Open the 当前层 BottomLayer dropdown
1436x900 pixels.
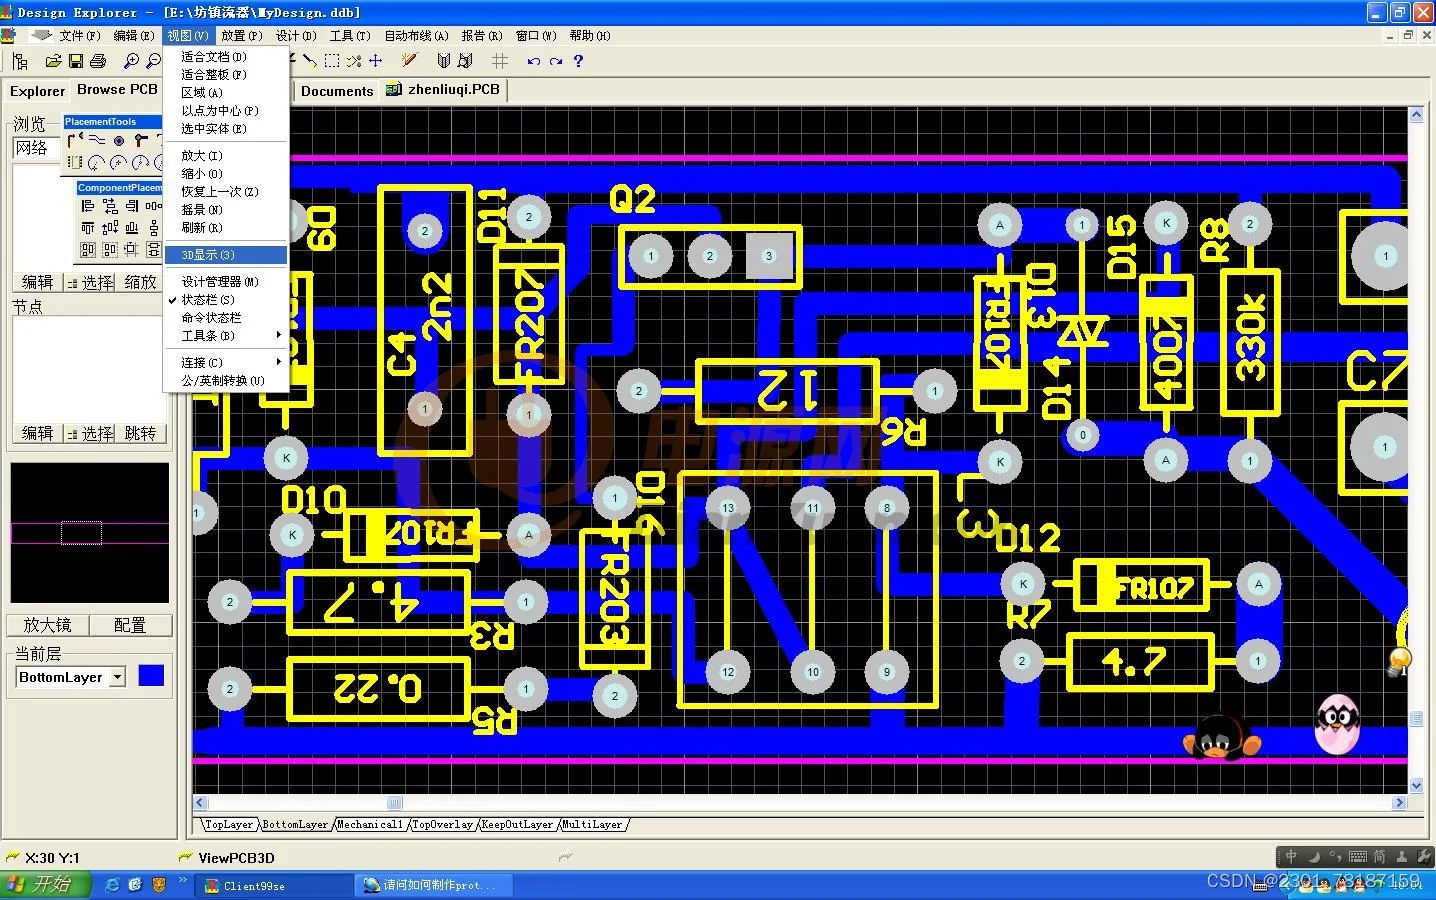coord(117,676)
